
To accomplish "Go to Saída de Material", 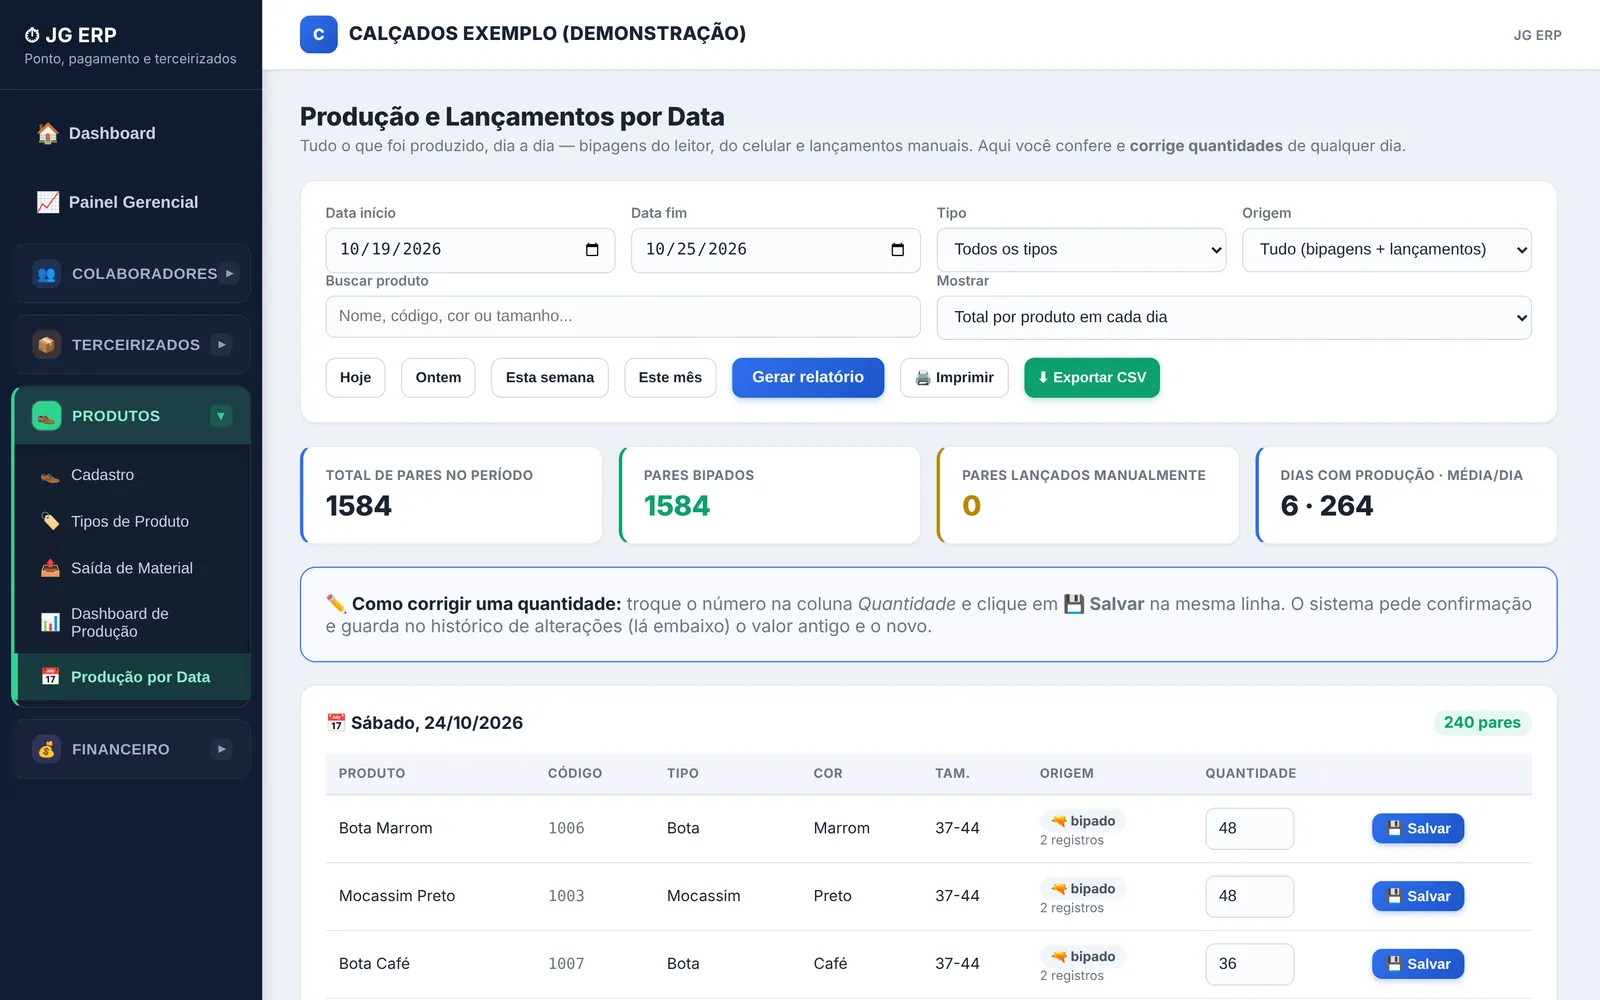I will (132, 568).
